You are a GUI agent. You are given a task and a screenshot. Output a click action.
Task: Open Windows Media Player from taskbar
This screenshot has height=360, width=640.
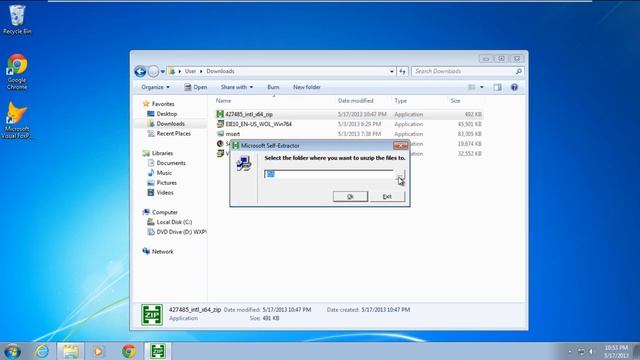tap(98, 351)
